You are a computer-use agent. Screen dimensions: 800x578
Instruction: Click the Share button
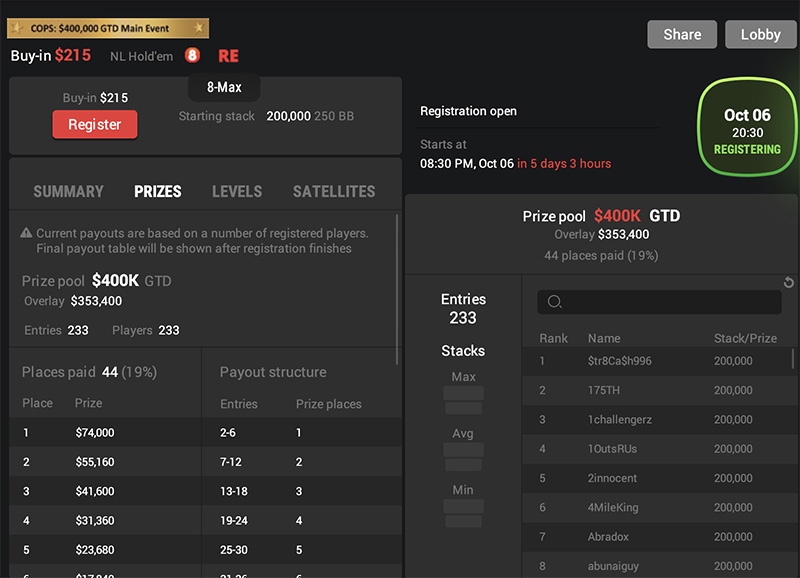pos(682,34)
